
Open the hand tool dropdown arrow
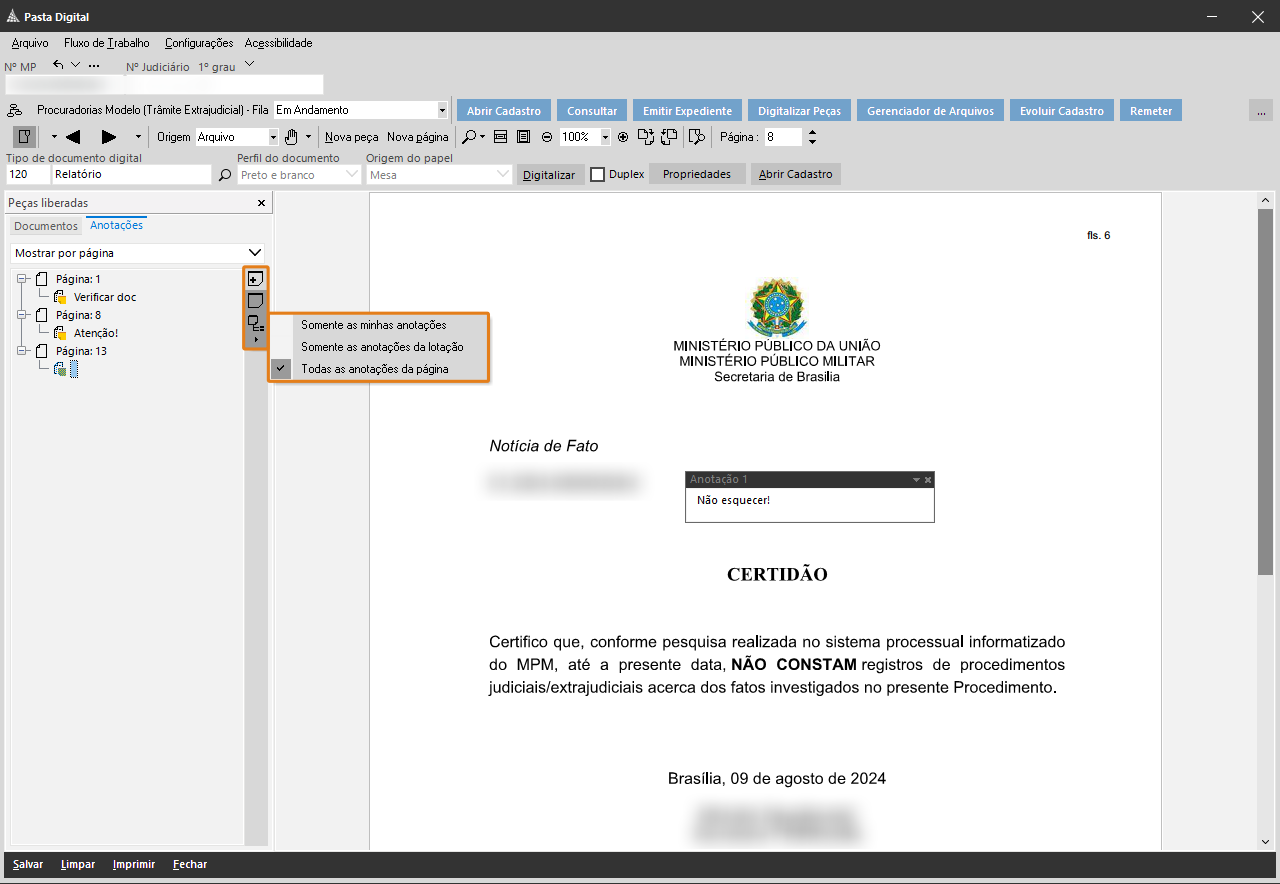pos(308,137)
